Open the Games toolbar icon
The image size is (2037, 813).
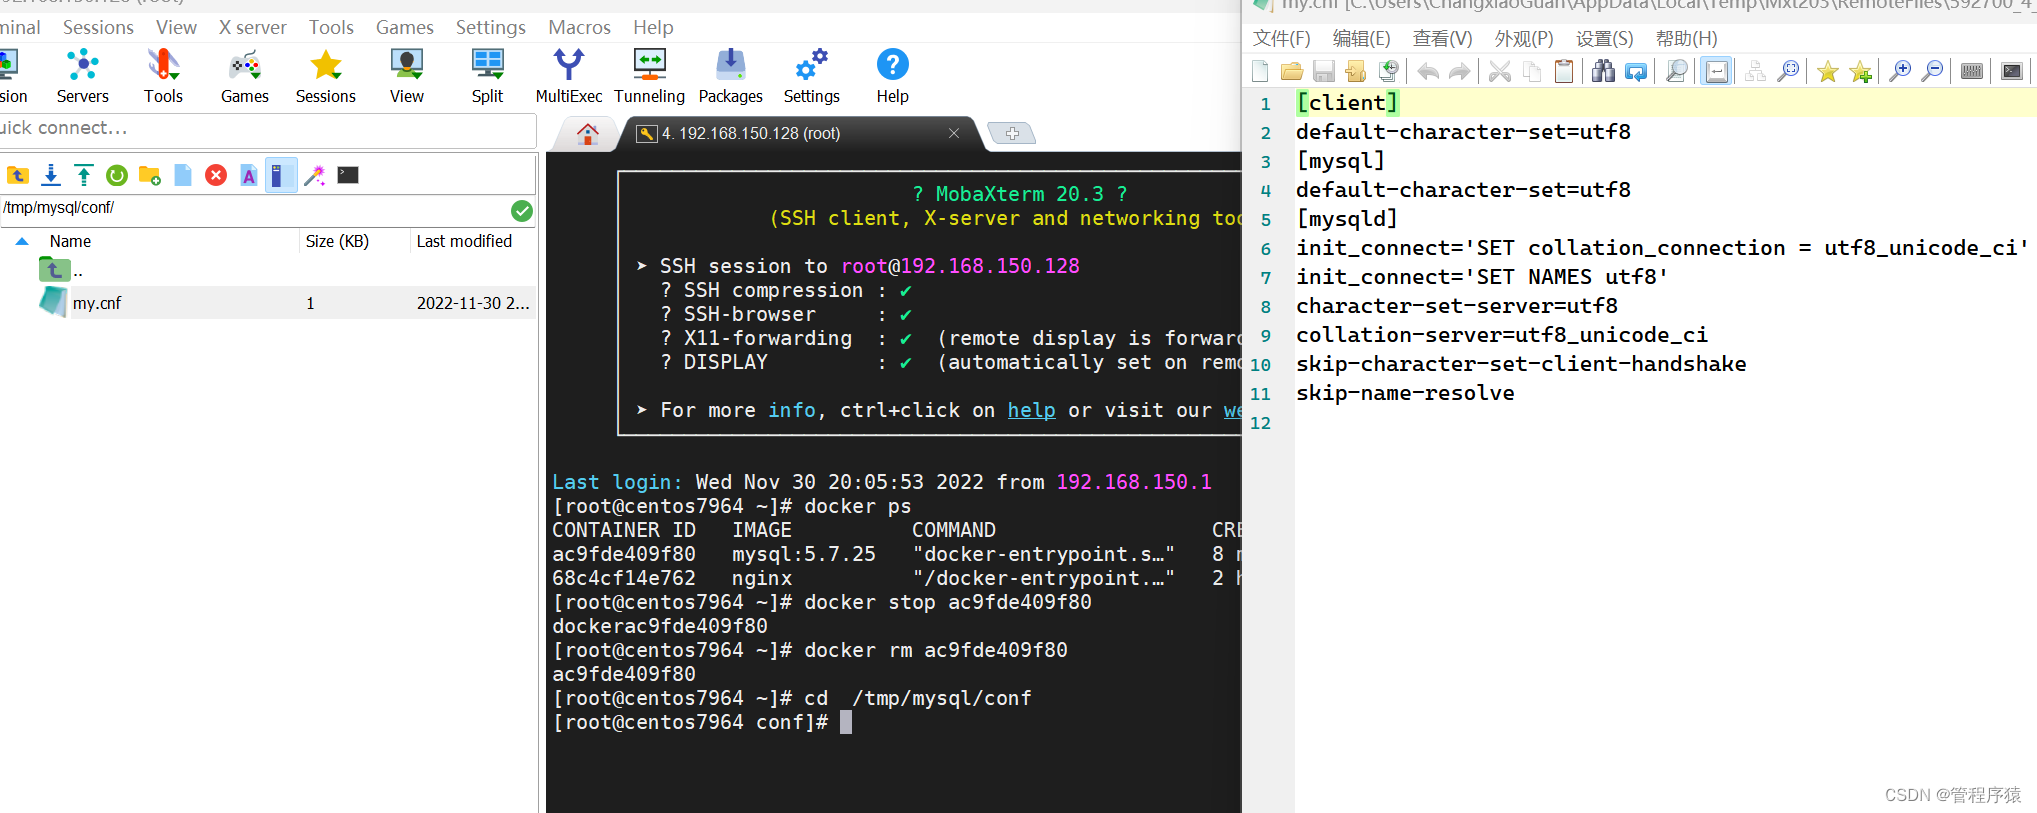[244, 76]
